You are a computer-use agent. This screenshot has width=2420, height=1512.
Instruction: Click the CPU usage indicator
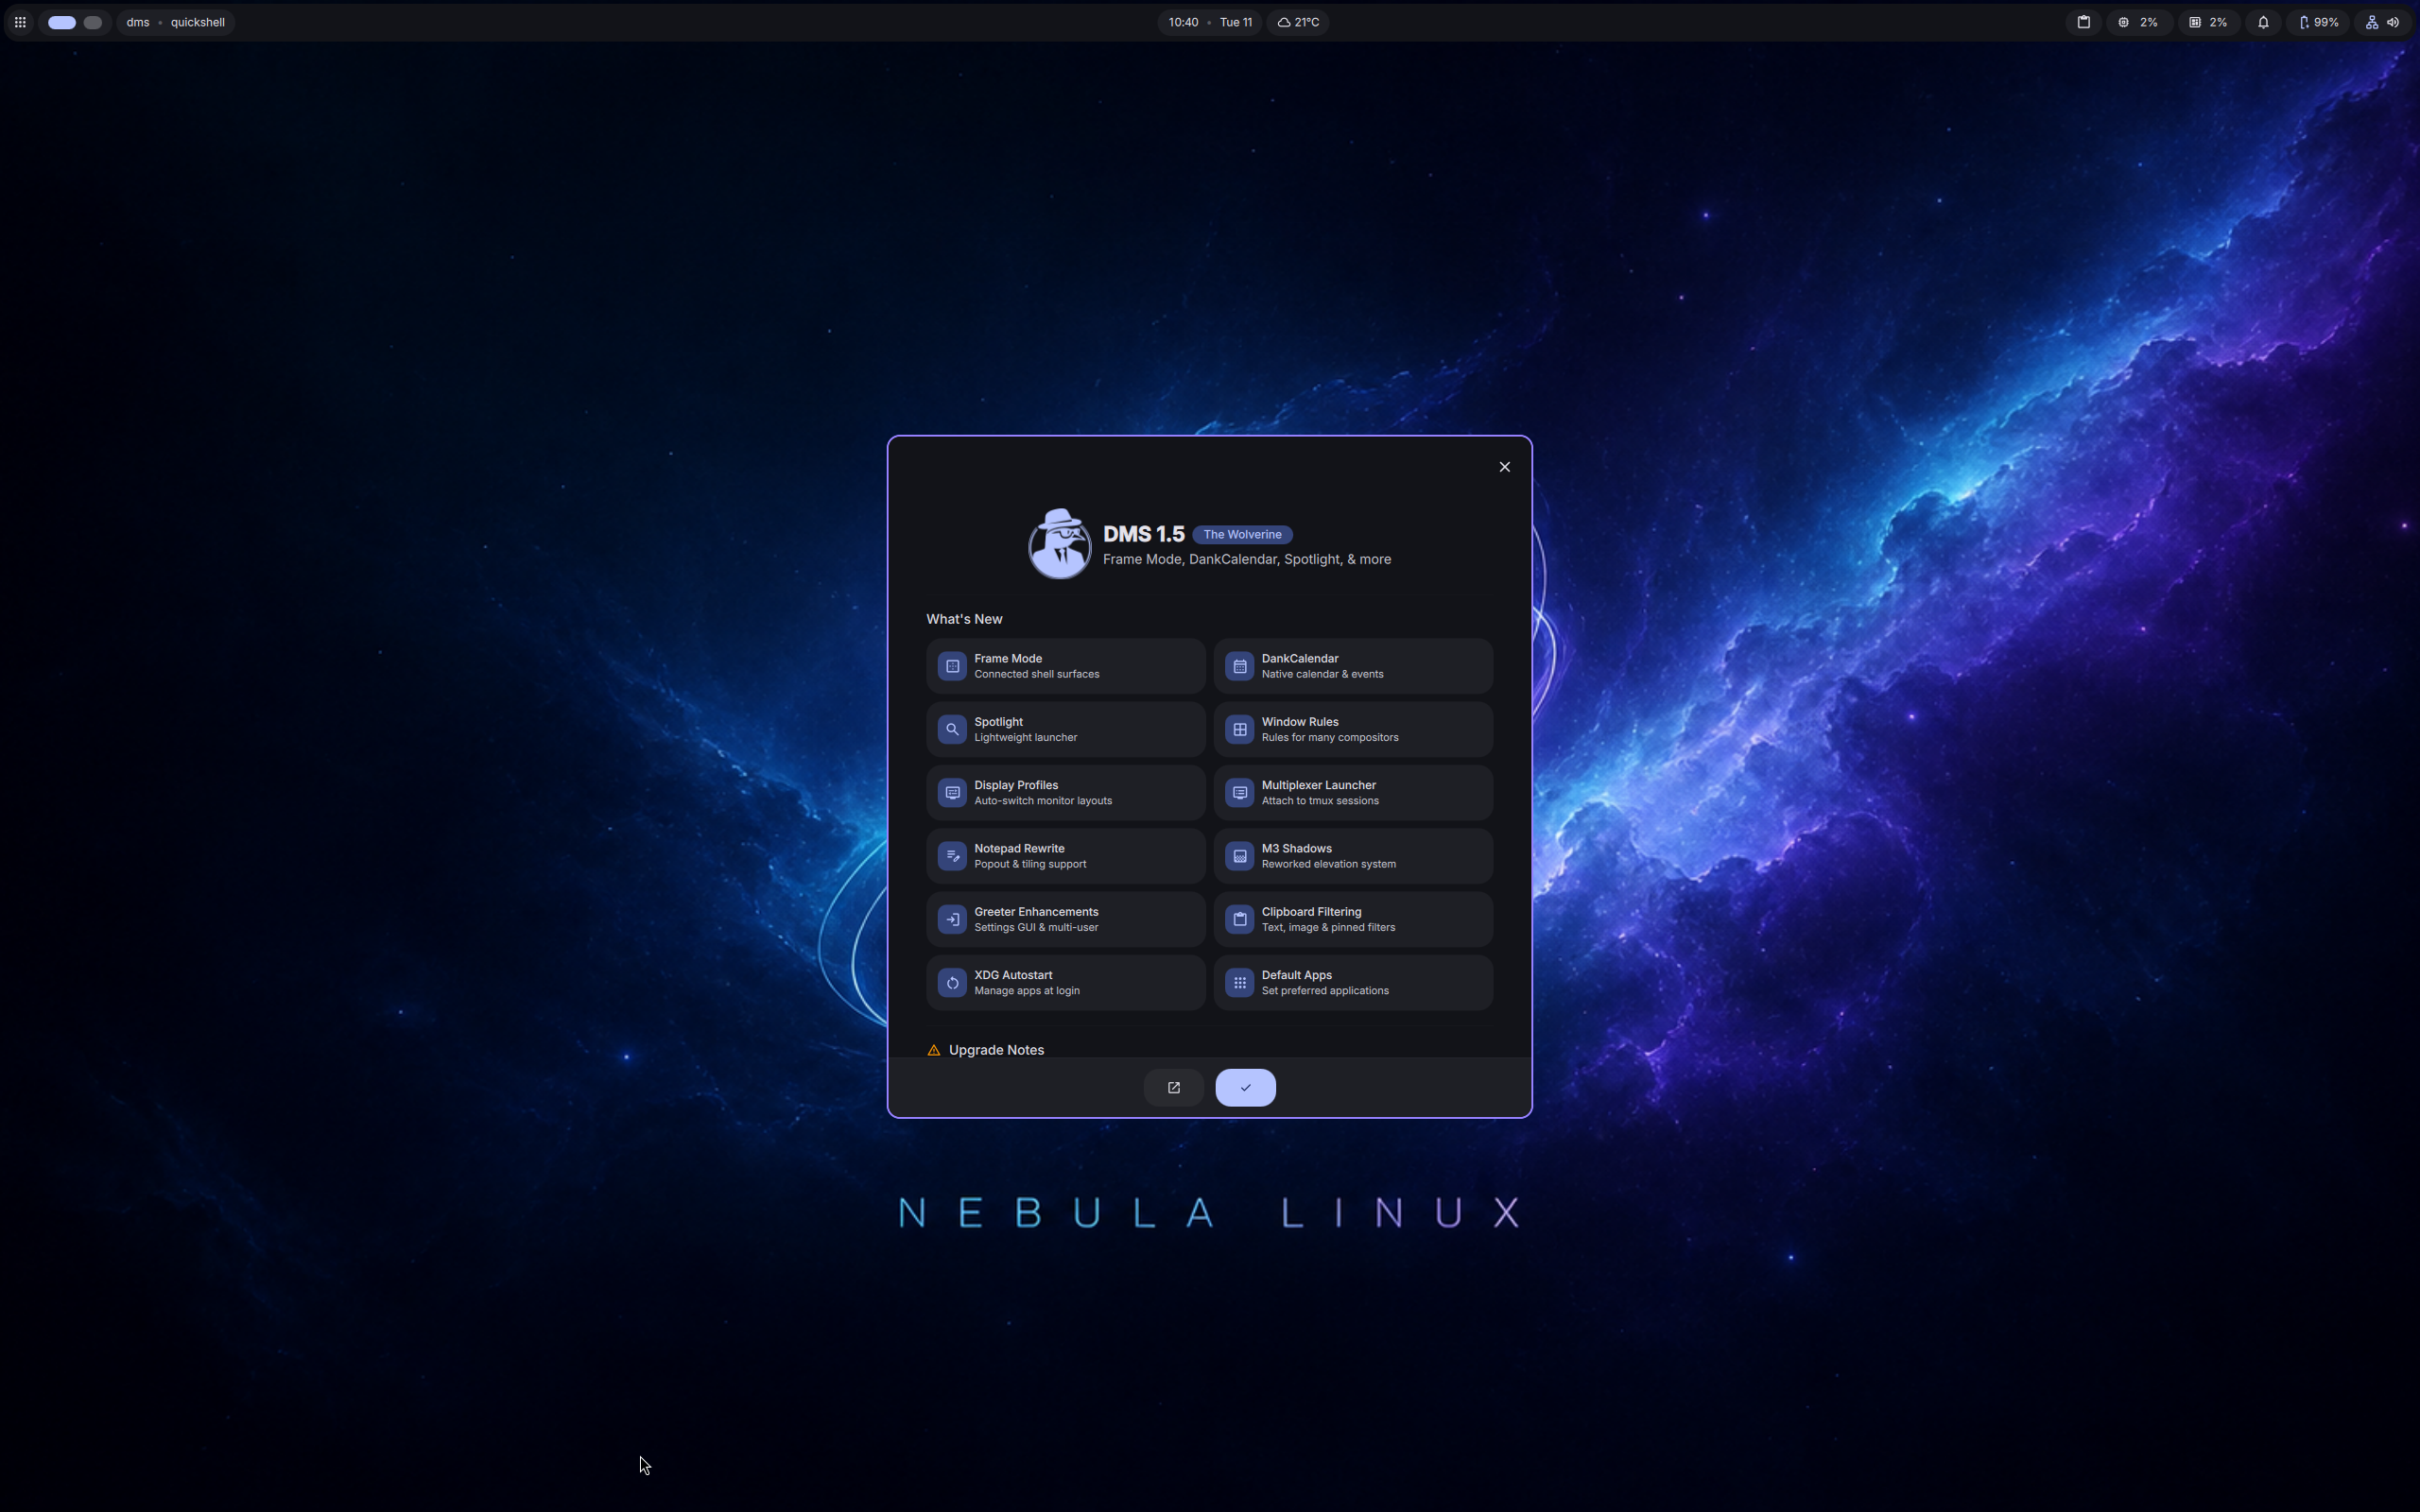pos(2138,22)
